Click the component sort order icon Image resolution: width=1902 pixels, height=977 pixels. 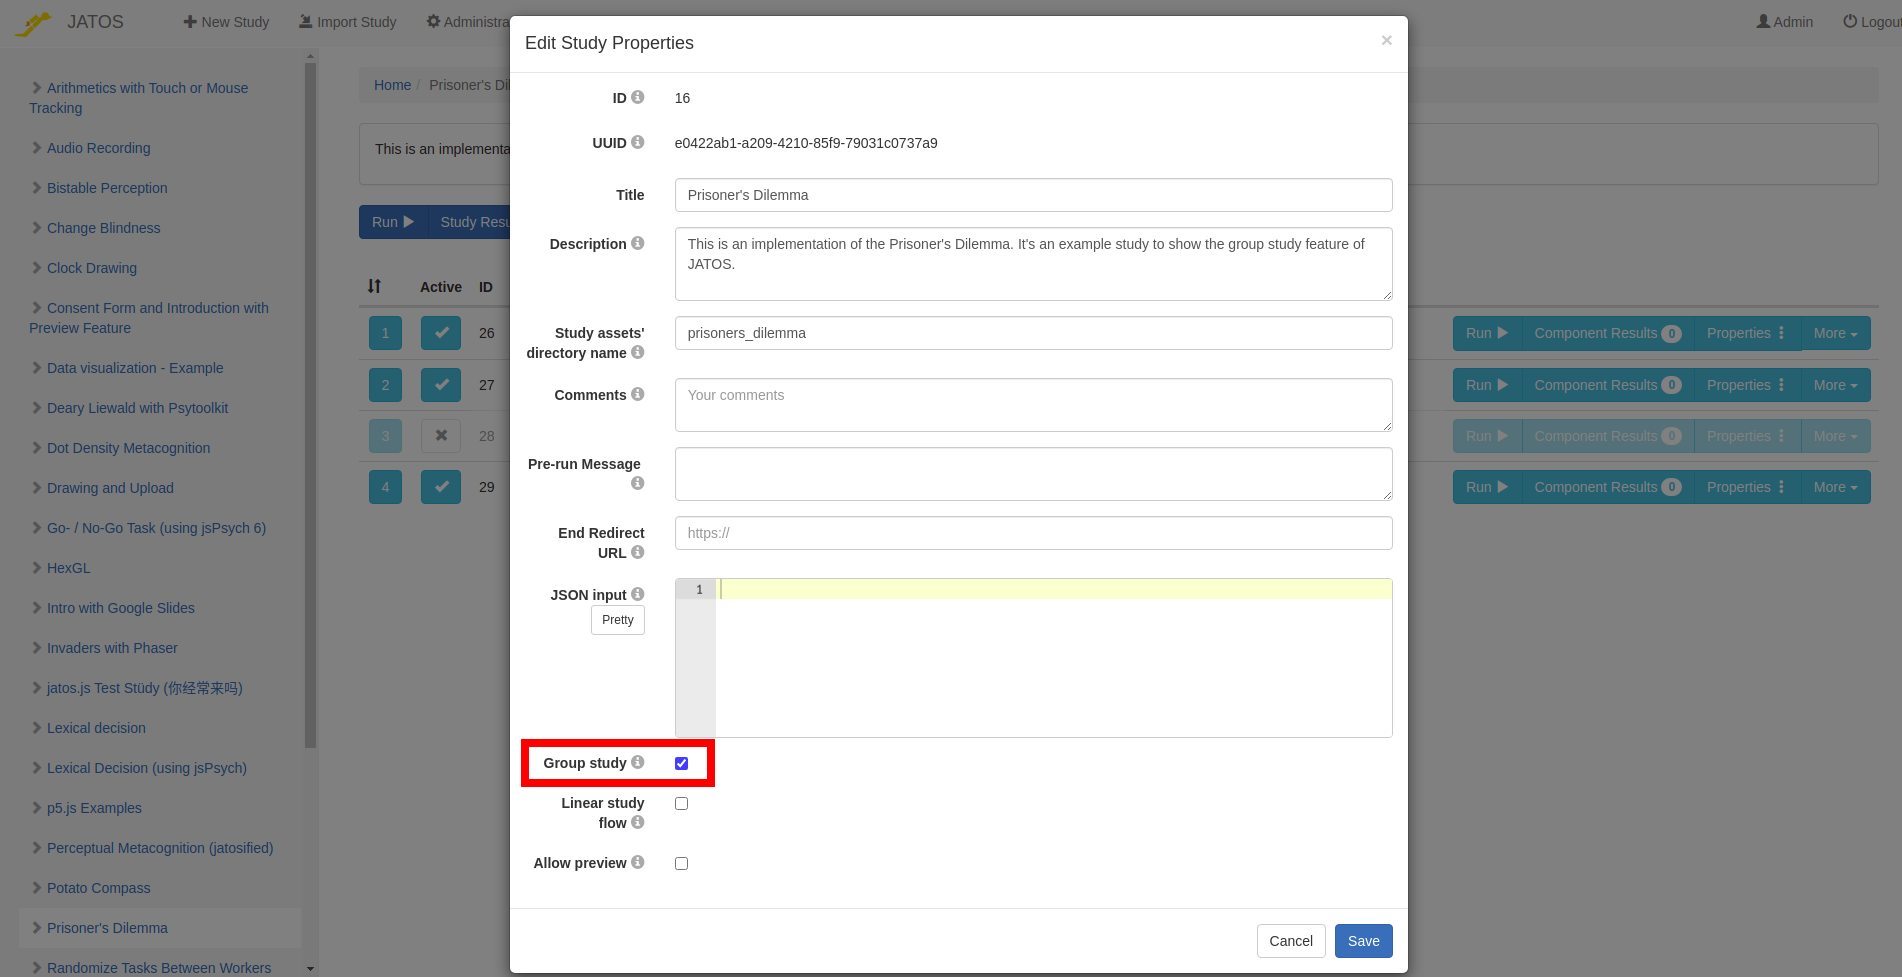pos(374,286)
